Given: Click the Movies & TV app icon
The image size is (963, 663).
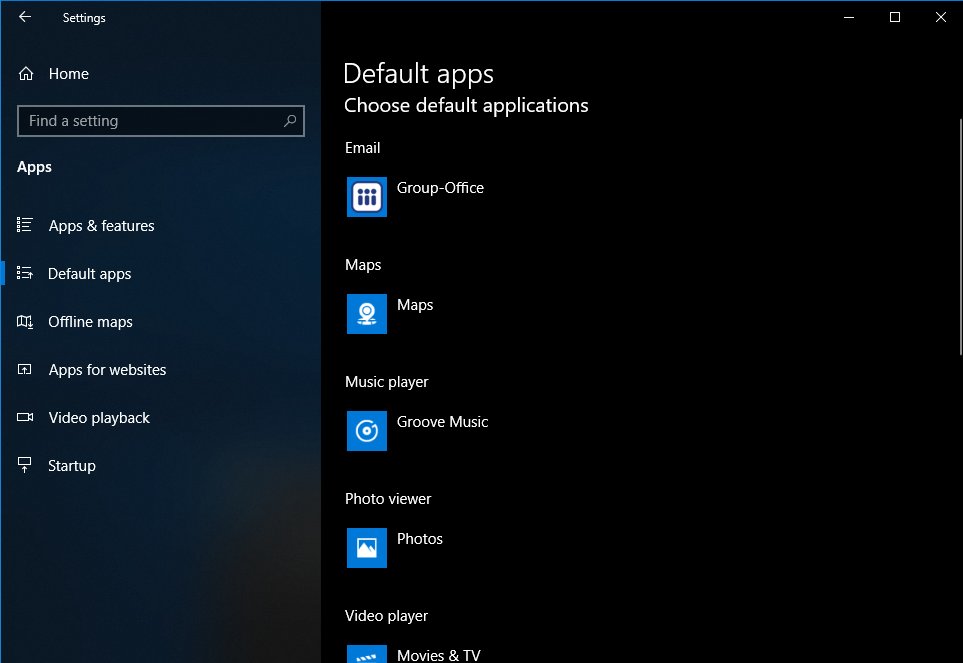Looking at the screenshot, I should click(x=367, y=654).
